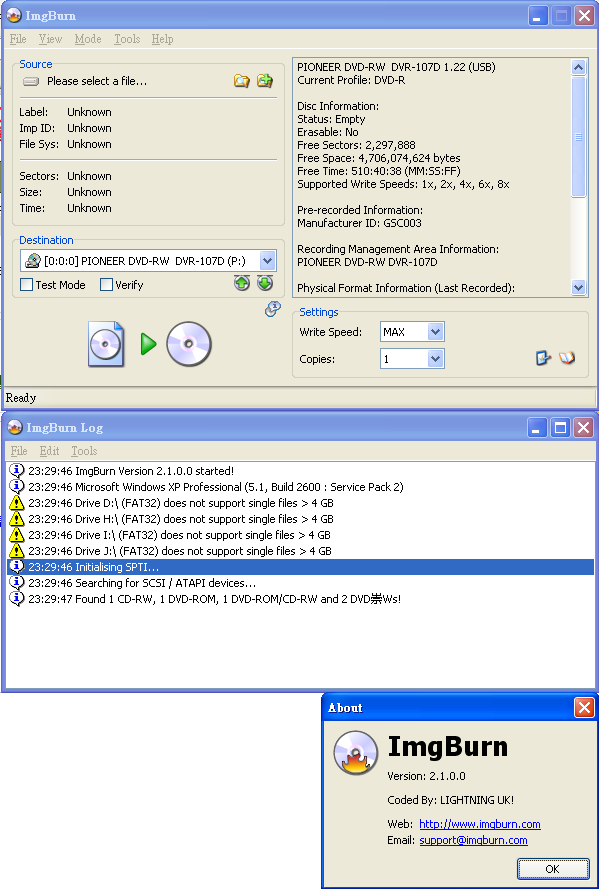Open the create-image-from-files folder icon
The height and width of the screenshot is (889, 599).
[265, 81]
